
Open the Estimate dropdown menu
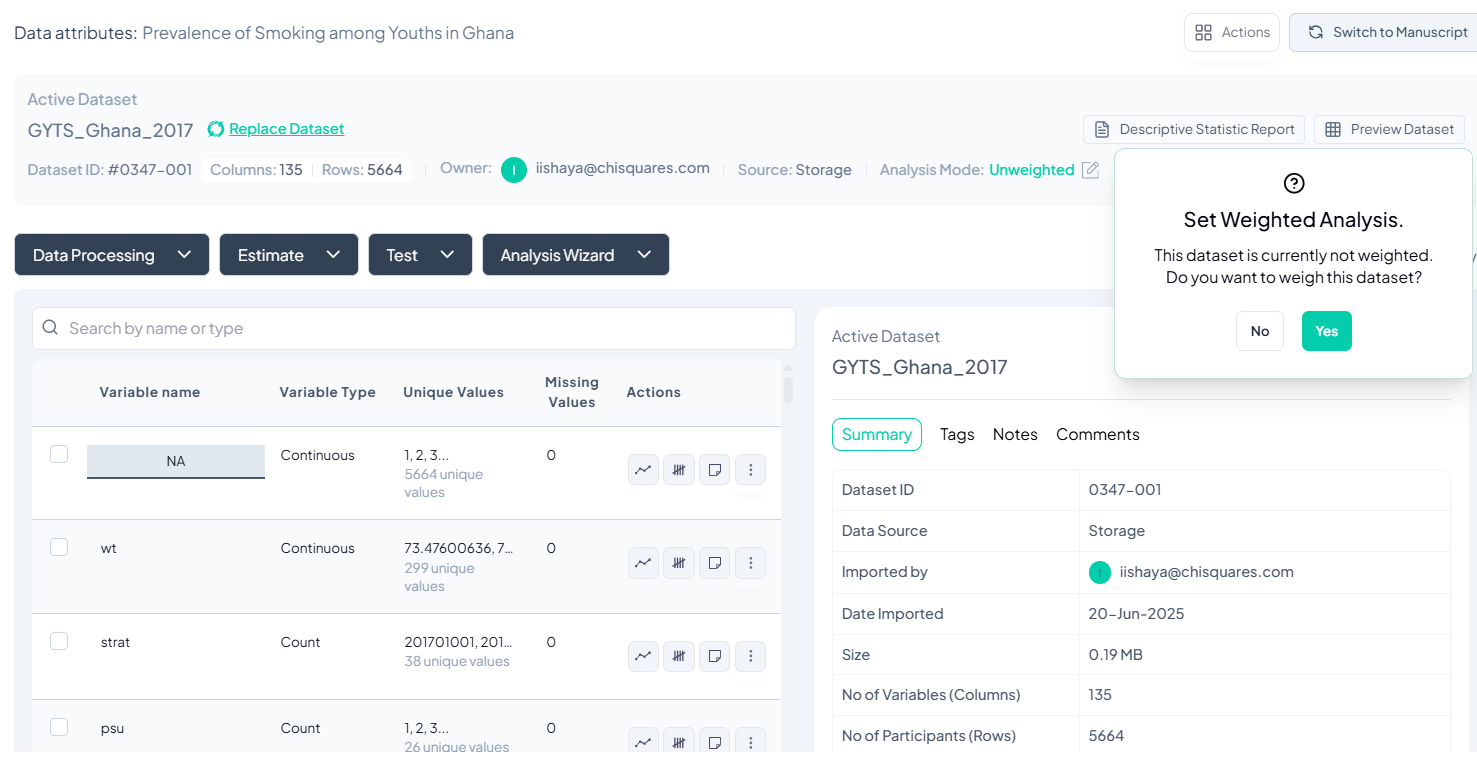[288, 255]
